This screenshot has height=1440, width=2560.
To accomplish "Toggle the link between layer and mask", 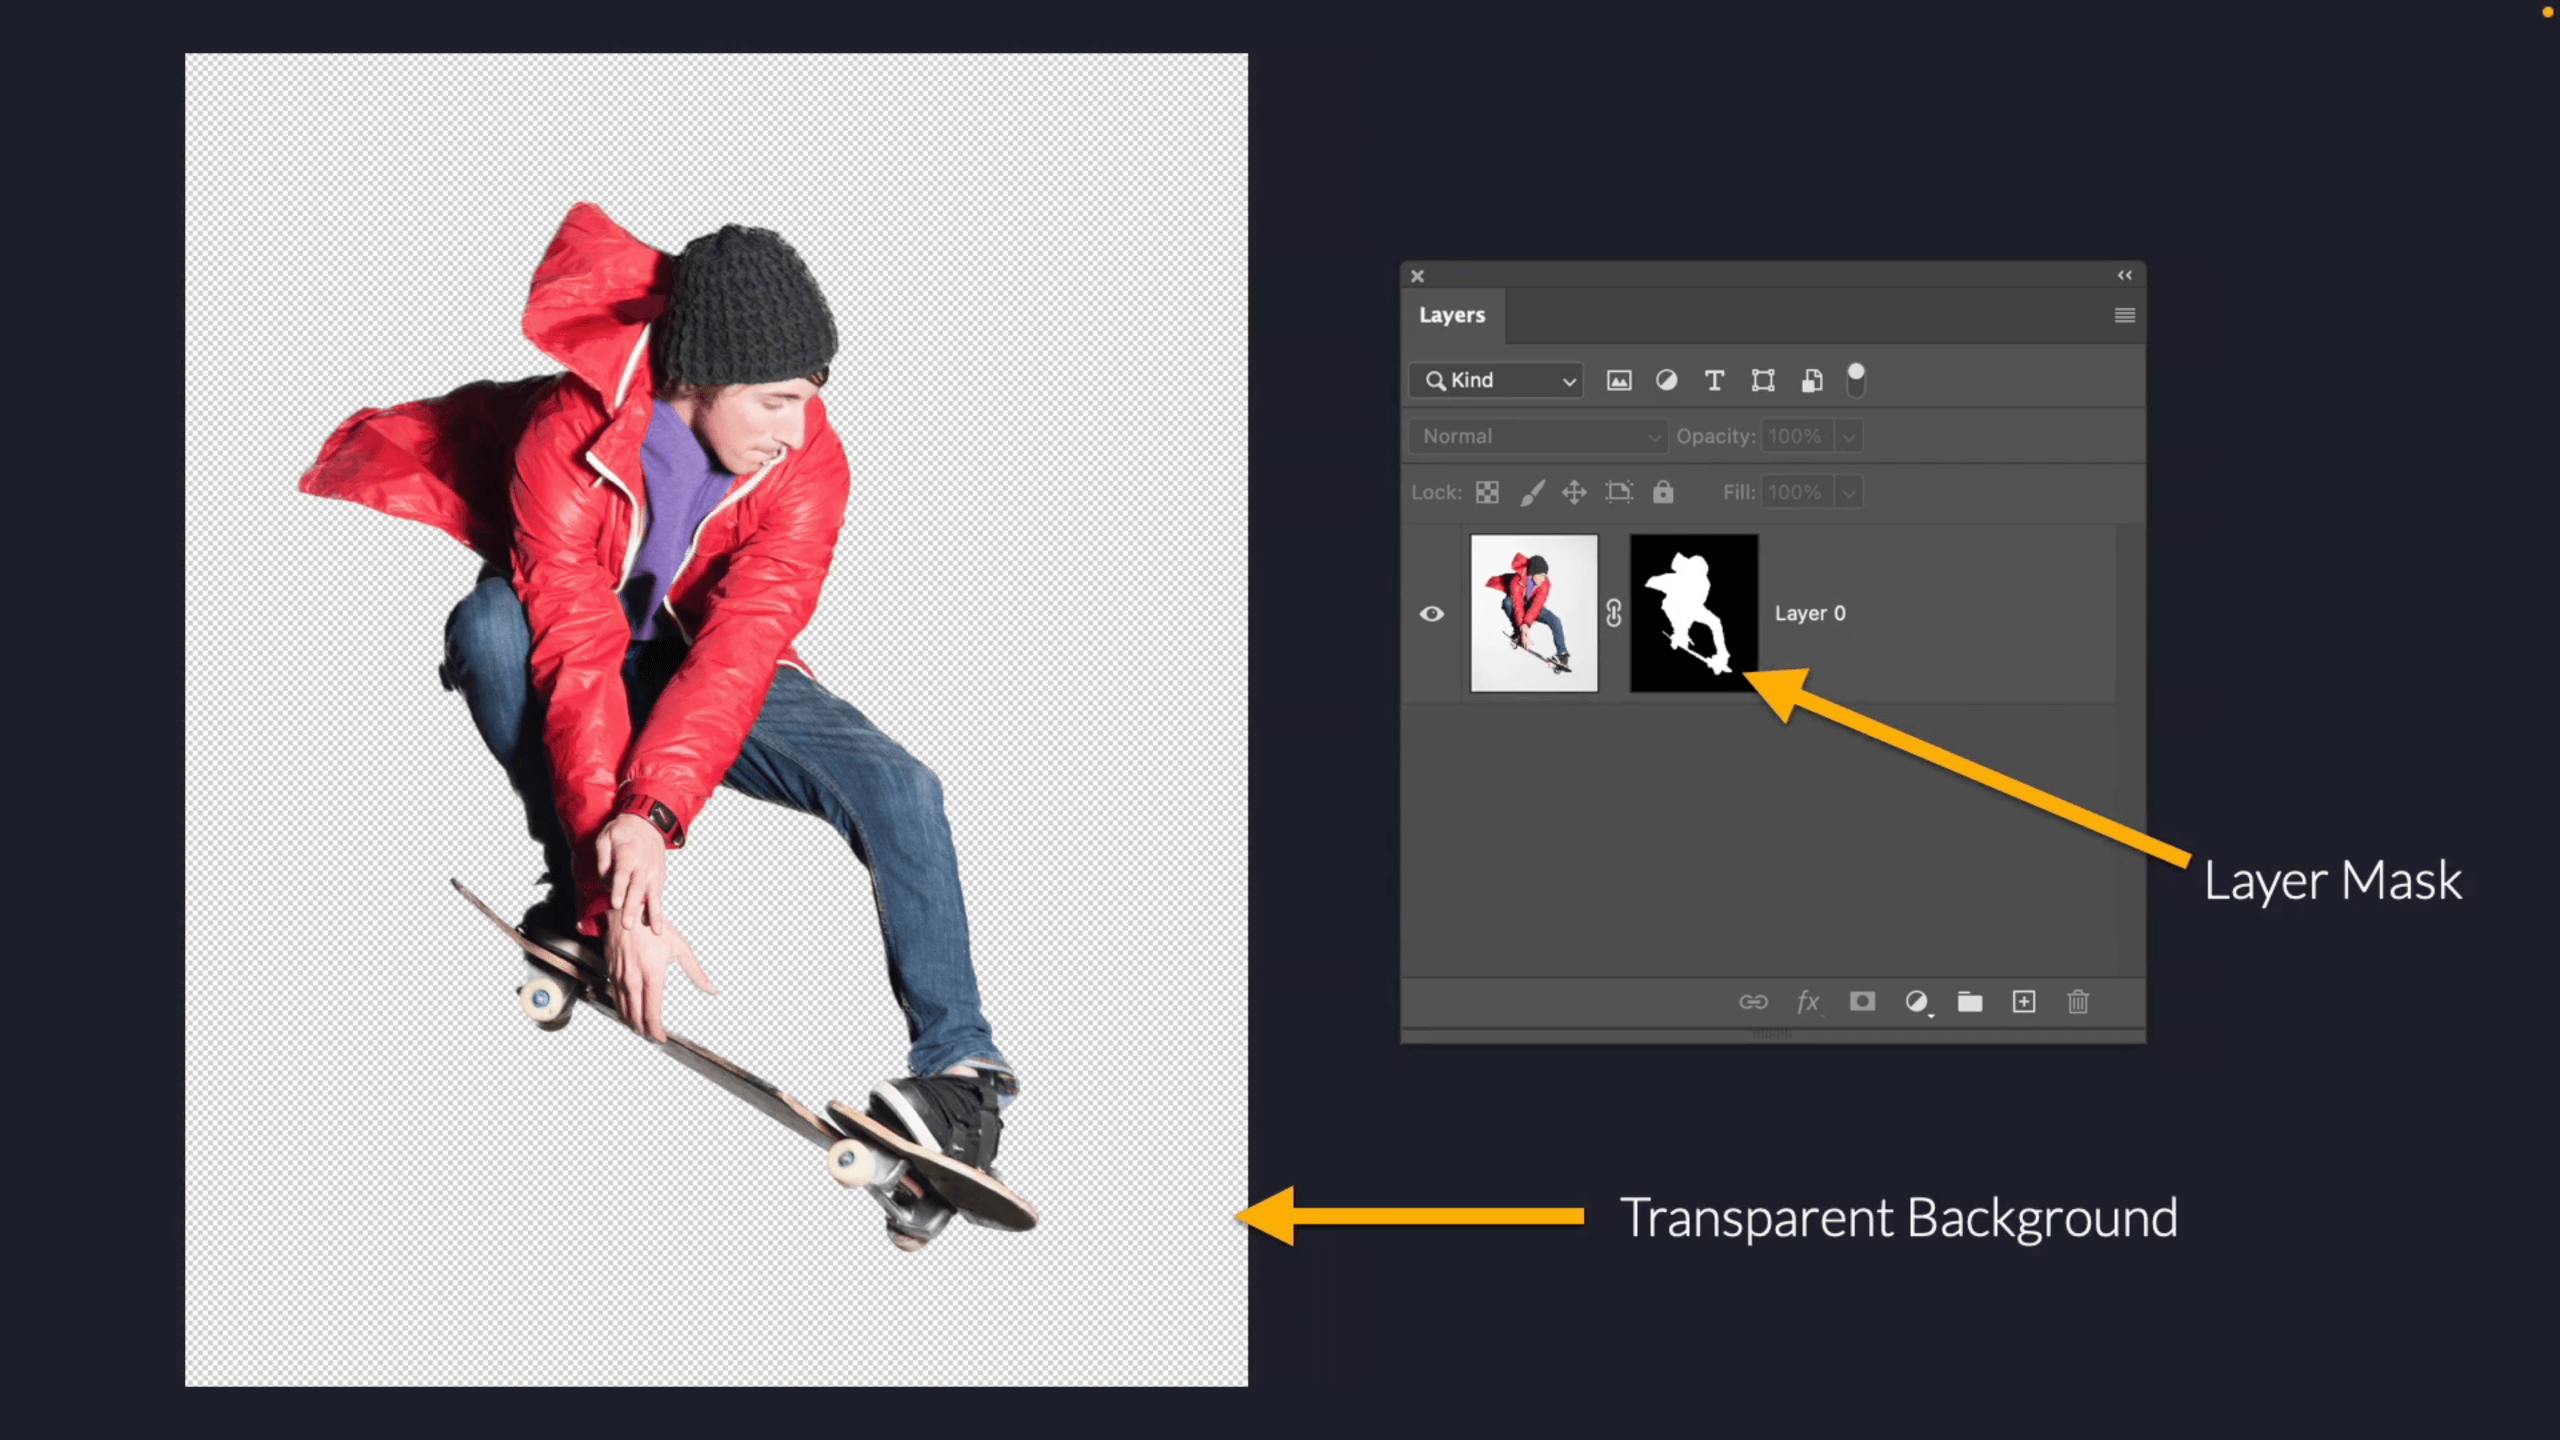I will tap(1614, 613).
